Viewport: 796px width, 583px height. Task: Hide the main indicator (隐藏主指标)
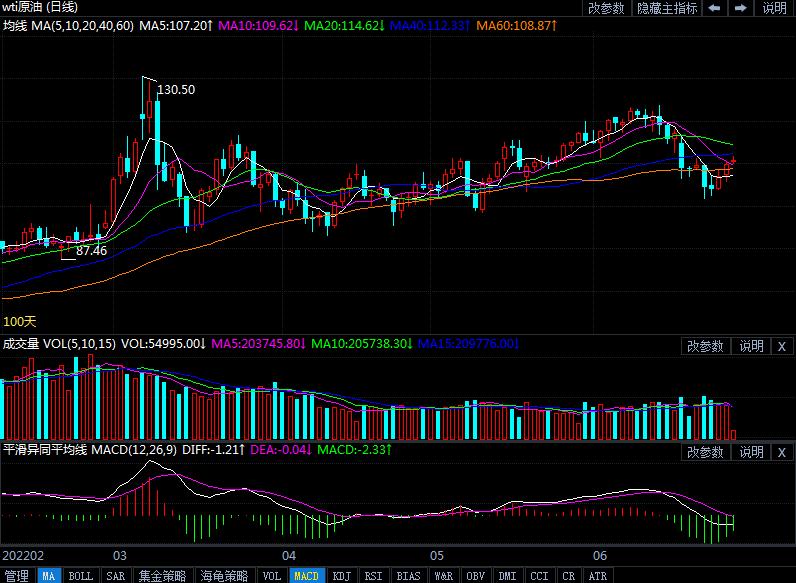pyautogui.click(x=667, y=8)
